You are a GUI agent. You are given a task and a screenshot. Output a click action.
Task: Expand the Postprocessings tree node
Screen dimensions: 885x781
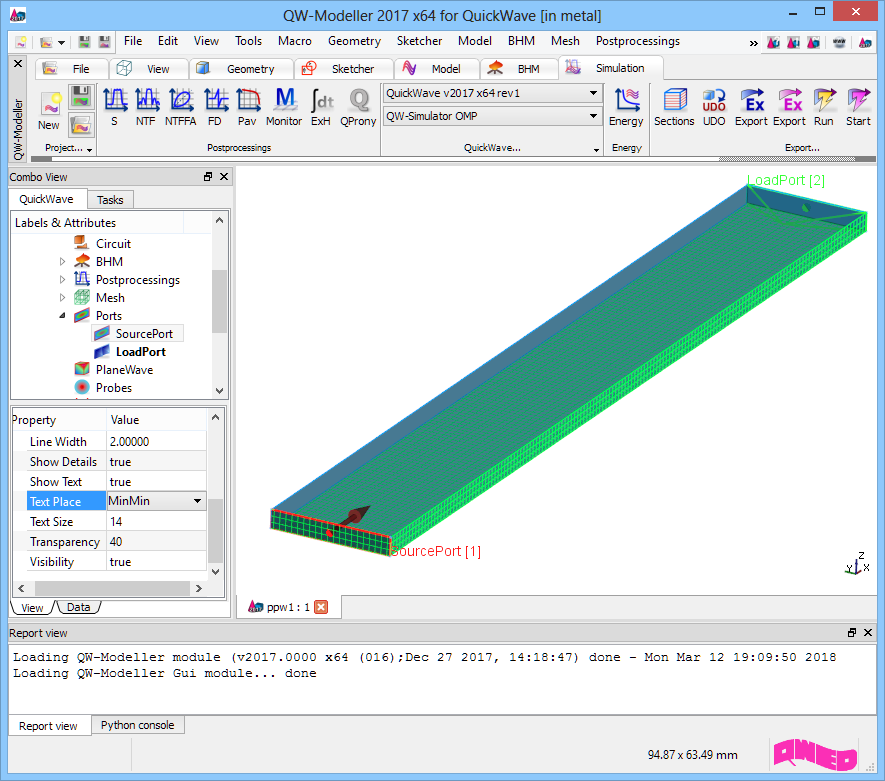(62, 280)
